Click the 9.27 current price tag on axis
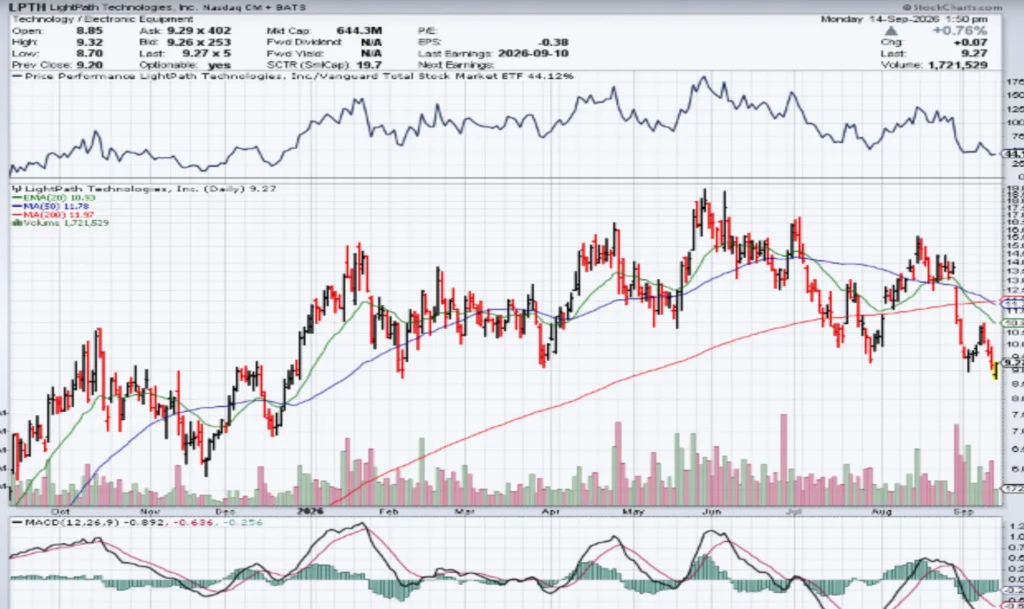This screenshot has height=609, width=1024. click(x=1013, y=362)
